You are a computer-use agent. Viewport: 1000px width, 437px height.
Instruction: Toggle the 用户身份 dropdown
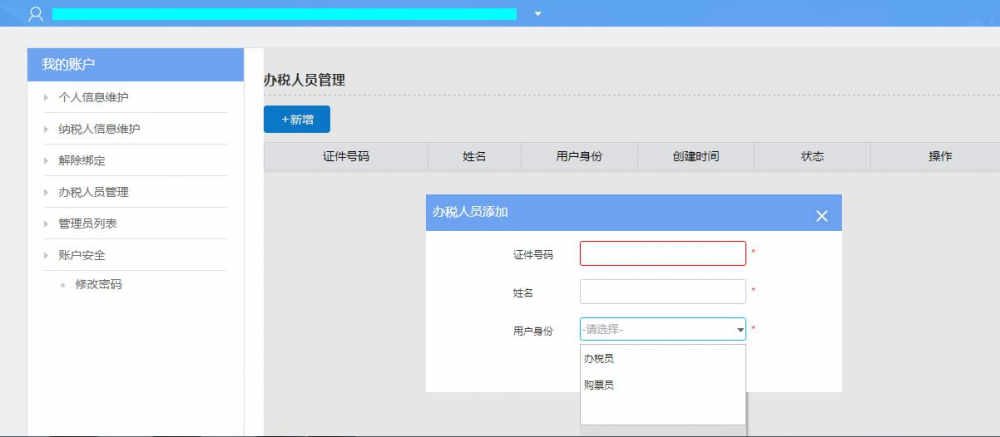[662, 329]
